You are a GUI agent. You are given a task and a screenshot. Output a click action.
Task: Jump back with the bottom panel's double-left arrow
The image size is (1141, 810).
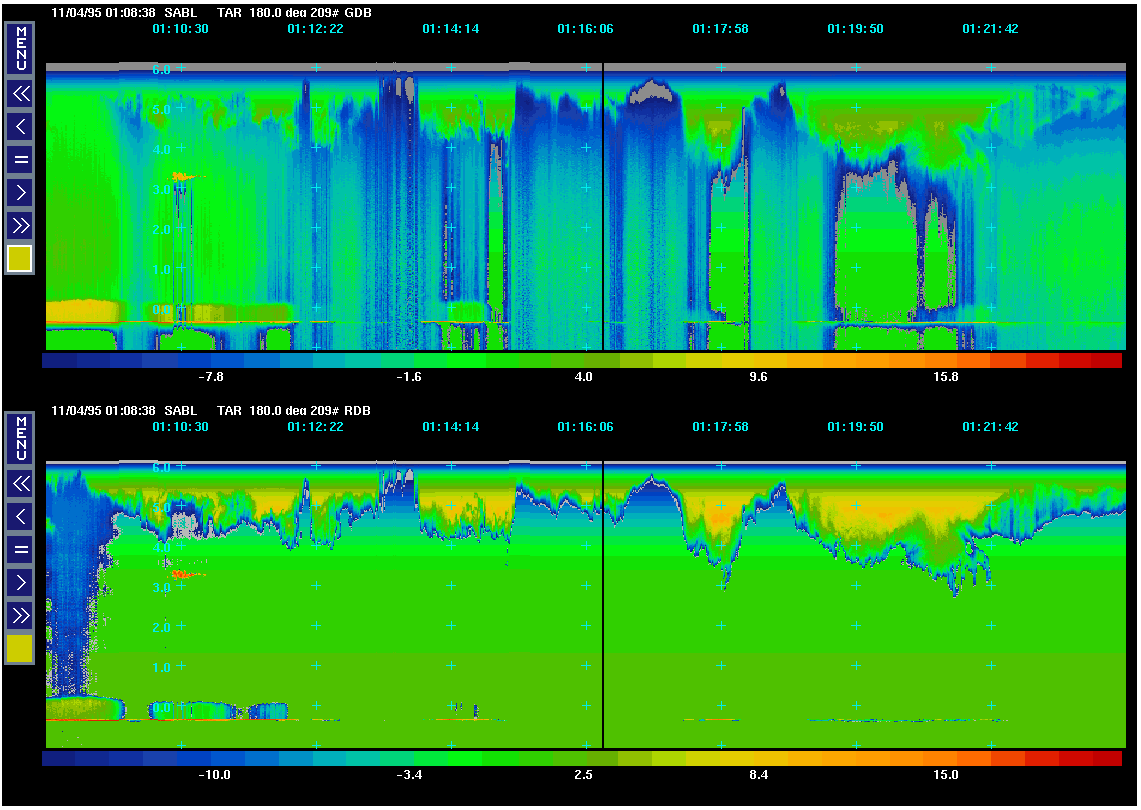(x=20, y=484)
